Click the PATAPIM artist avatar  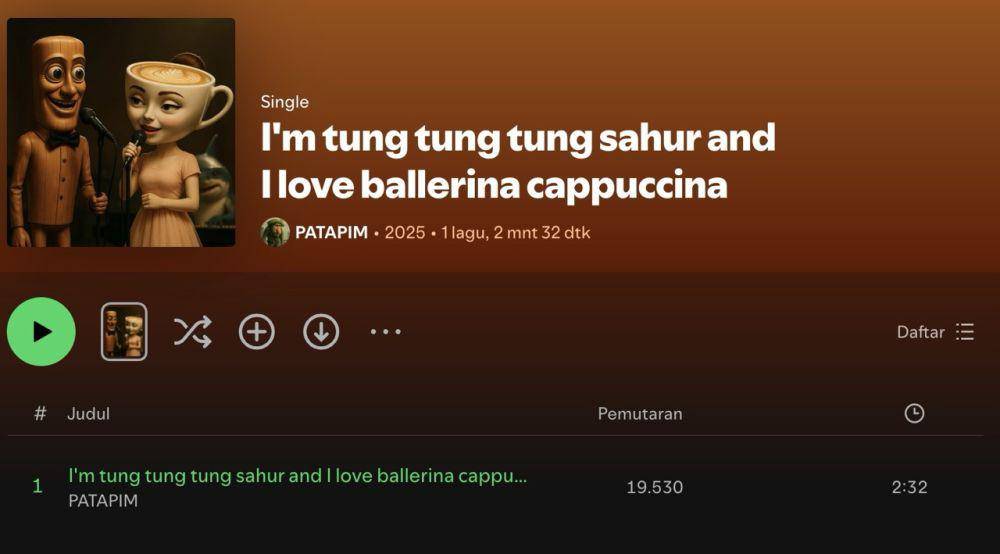pyautogui.click(x=275, y=232)
